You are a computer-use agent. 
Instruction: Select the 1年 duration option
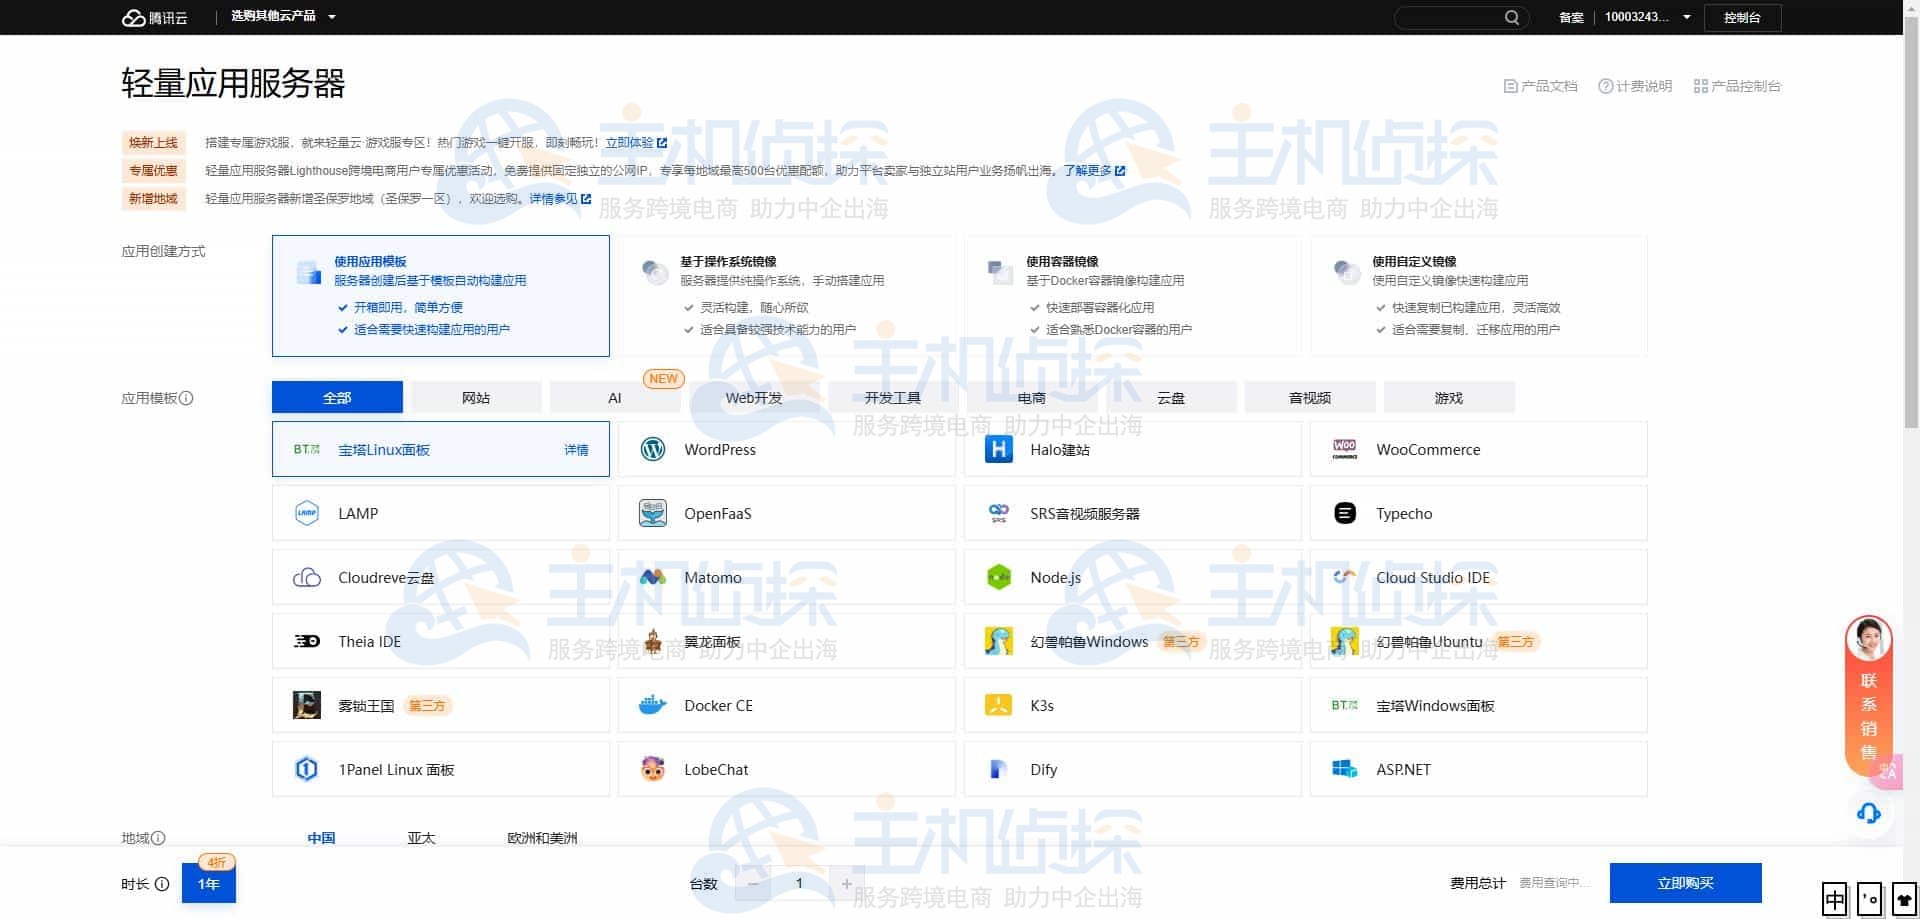208,884
